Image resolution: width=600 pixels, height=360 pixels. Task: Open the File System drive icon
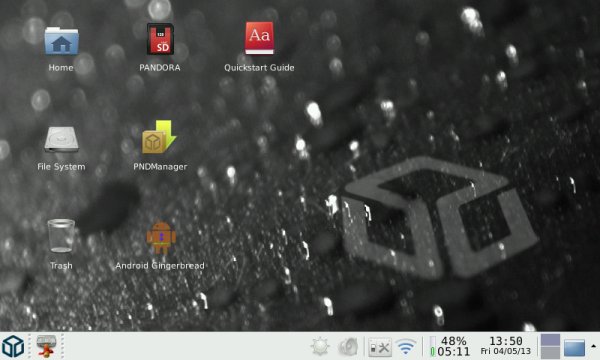click(61, 140)
